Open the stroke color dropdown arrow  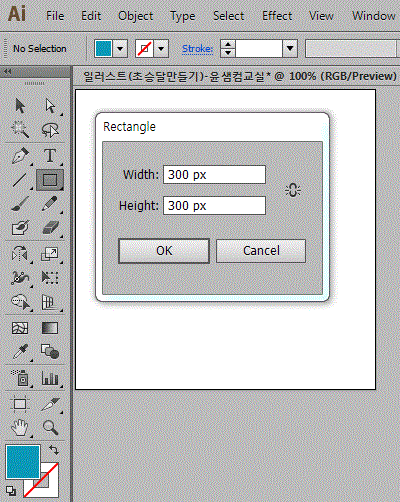pyautogui.click(x=161, y=49)
